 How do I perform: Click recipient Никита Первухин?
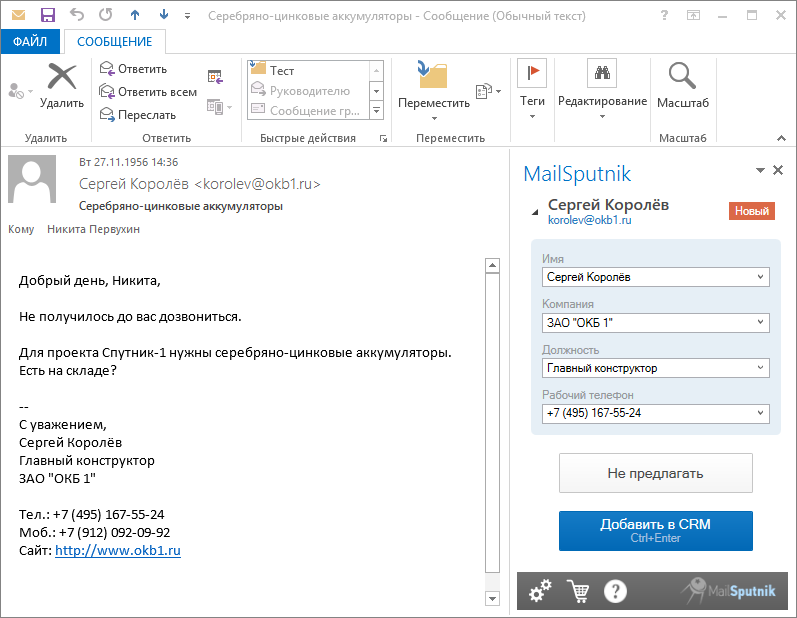point(94,229)
